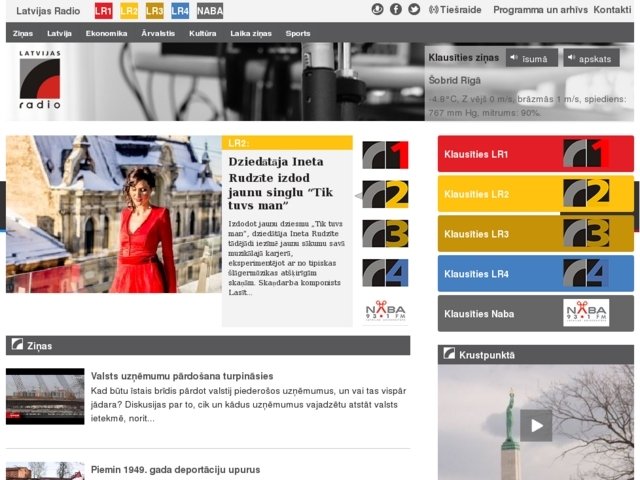Viewport: 640px width, 480px height.
Task: Select the LR2 logo beside the carousel
Action: [x=385, y=194]
